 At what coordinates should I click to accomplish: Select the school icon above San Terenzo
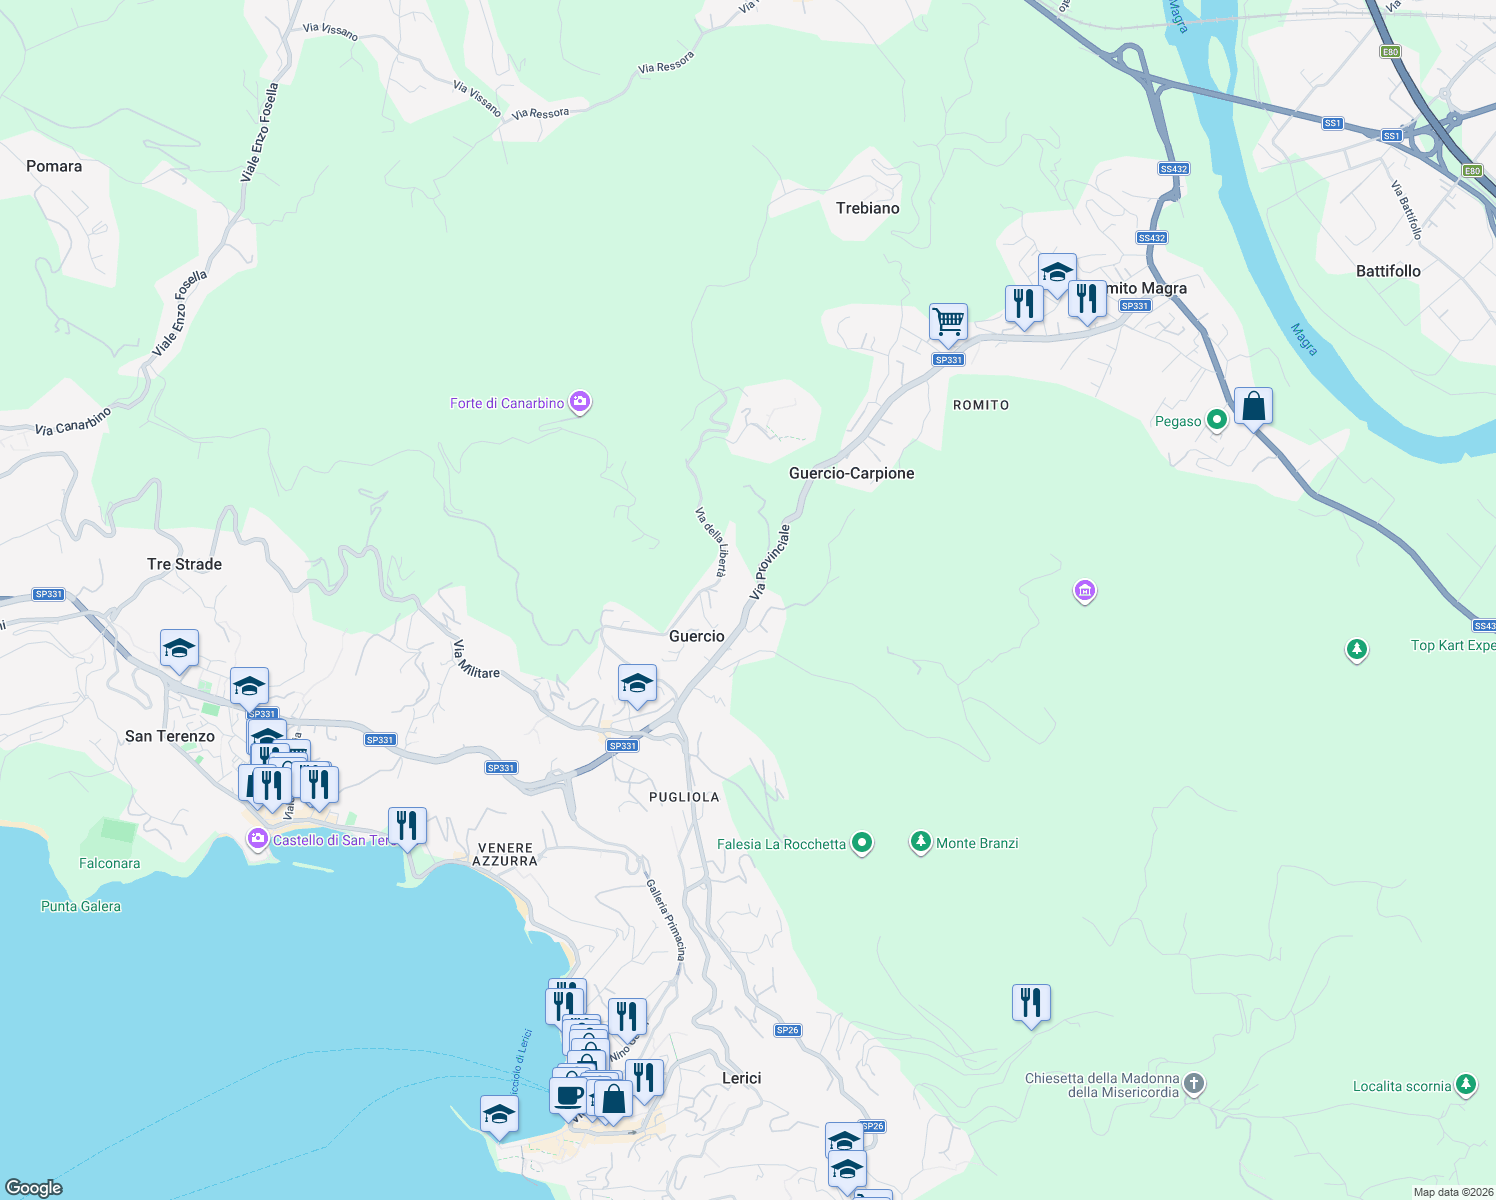[178, 647]
